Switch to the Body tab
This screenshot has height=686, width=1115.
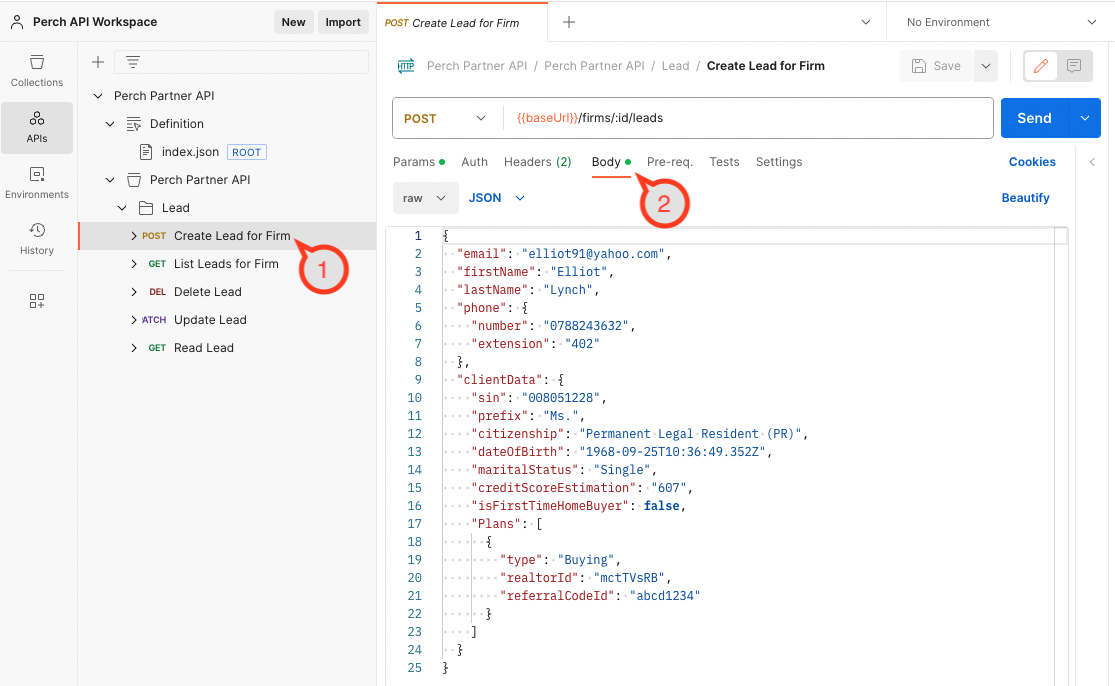point(611,162)
